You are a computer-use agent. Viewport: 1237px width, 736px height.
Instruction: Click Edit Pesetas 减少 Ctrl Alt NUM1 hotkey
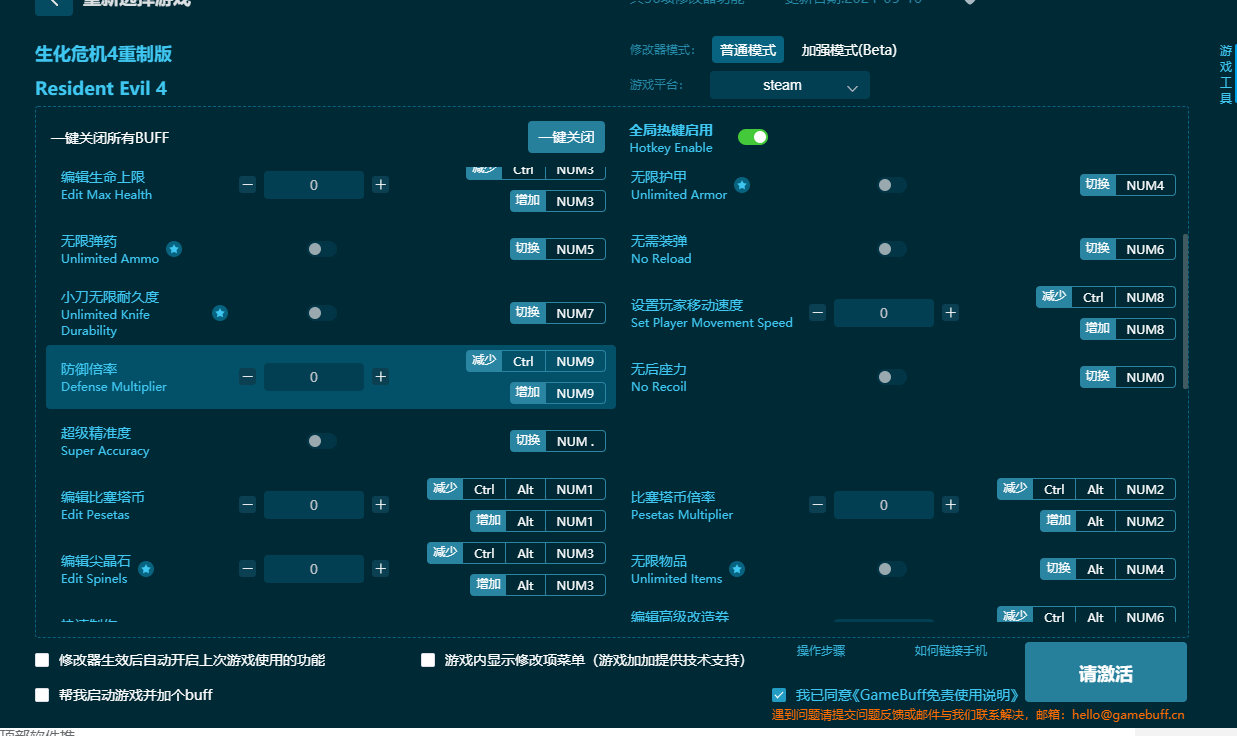(516, 489)
